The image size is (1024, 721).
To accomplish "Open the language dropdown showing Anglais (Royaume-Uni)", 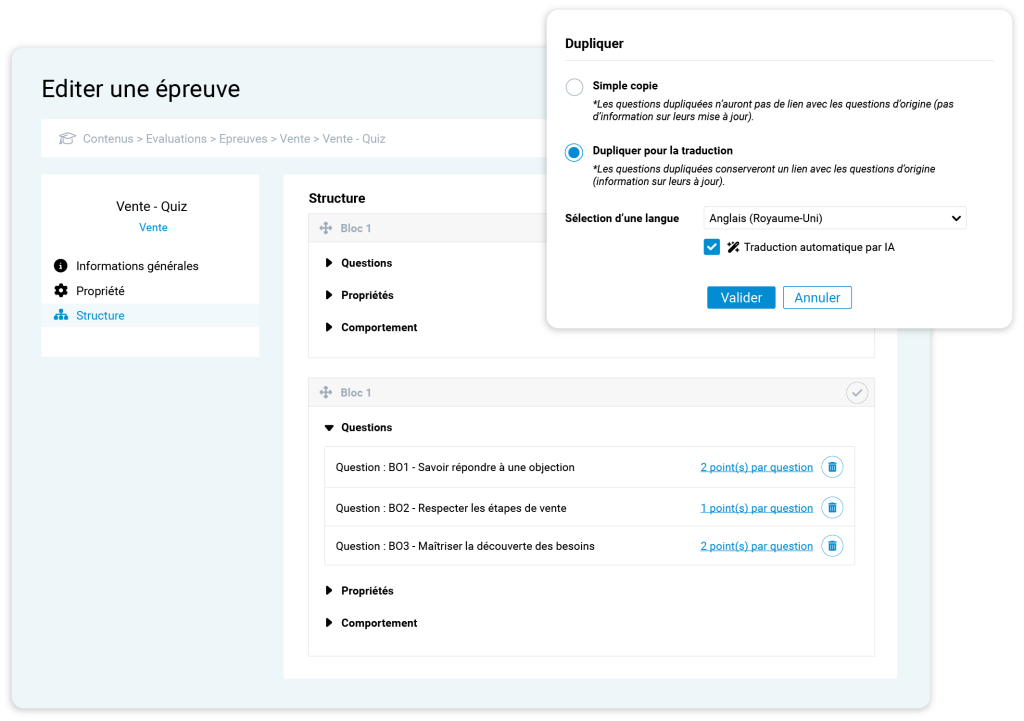I will coord(835,218).
